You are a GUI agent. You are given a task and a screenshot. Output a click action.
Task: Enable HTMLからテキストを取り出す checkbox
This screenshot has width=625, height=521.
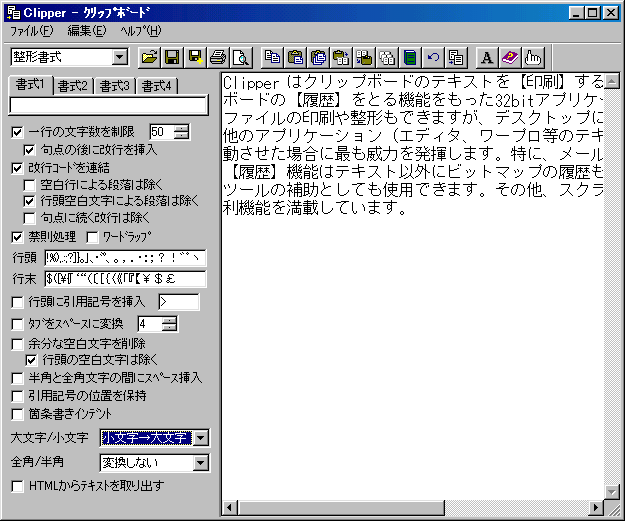click(x=17, y=486)
